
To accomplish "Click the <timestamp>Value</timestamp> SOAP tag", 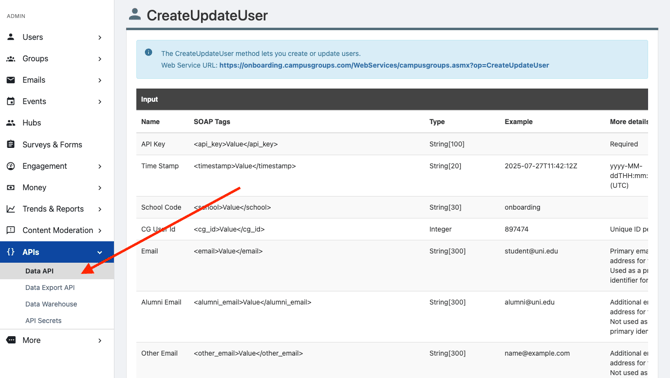I will pyautogui.click(x=244, y=166).
